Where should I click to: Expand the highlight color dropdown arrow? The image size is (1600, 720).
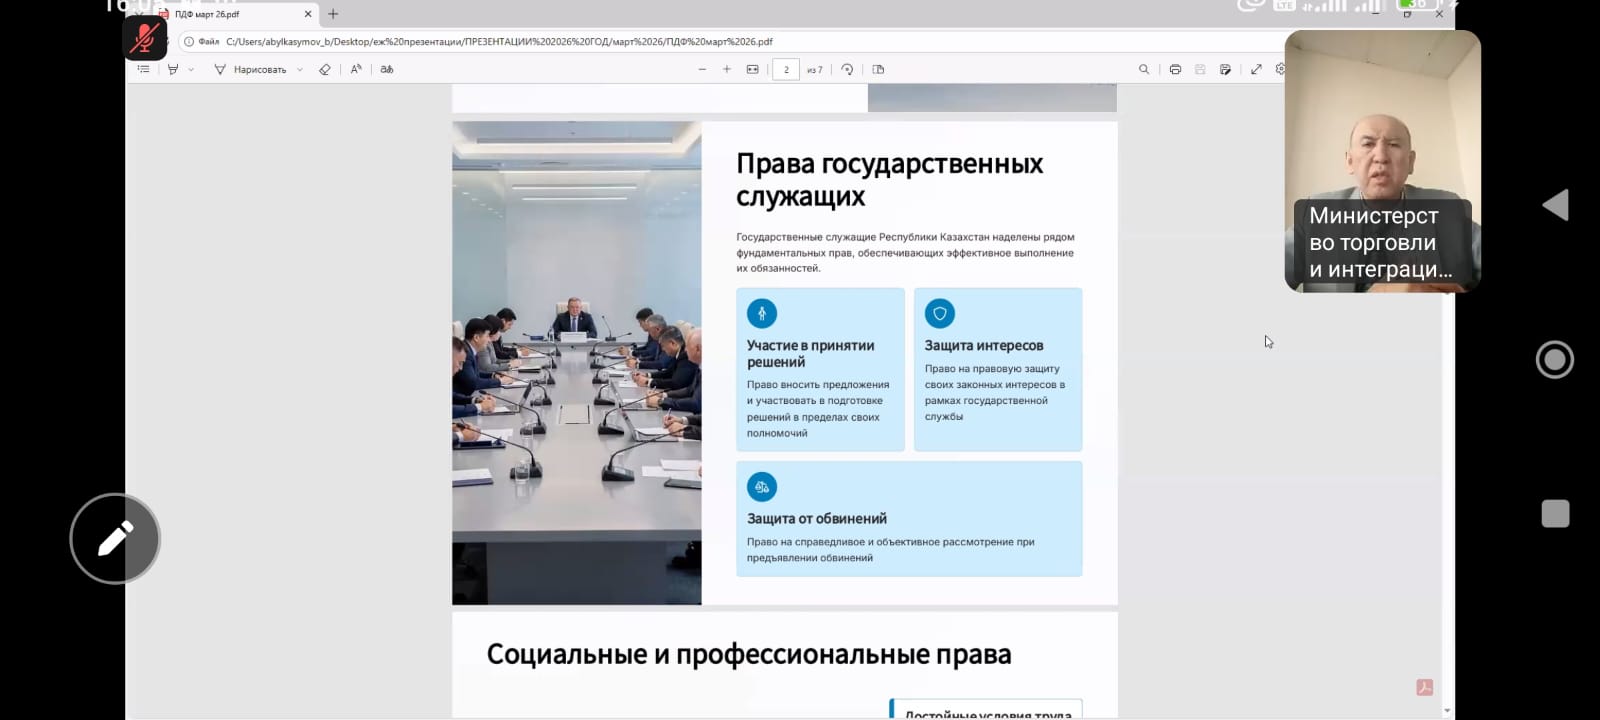tap(191, 70)
